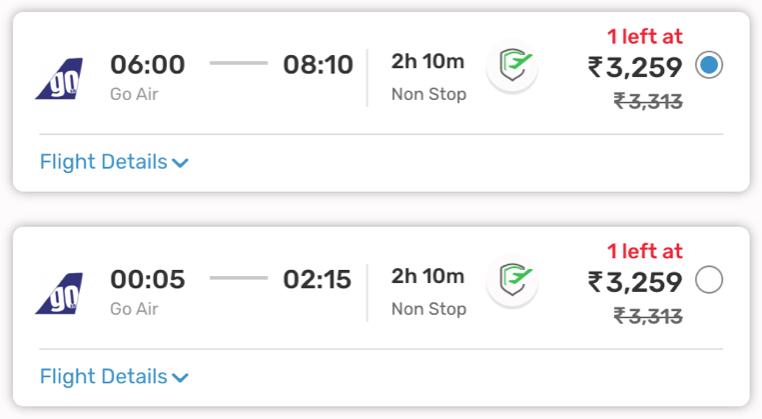Click '2h 10m Non Stop' on the second card
This screenshot has width=762, height=419.
coord(429,292)
